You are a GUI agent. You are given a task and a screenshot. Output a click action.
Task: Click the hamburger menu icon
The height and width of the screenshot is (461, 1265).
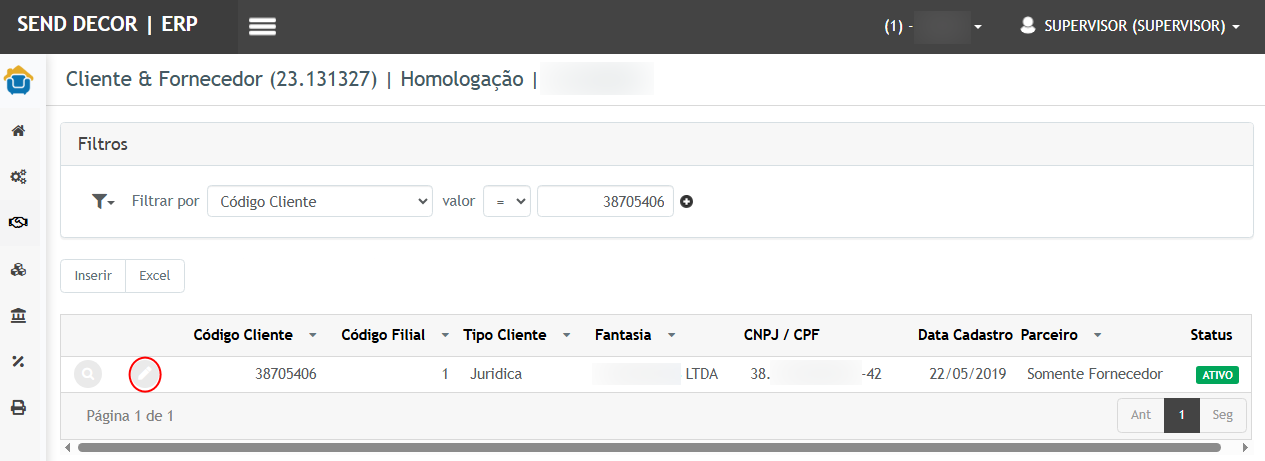[x=262, y=27]
